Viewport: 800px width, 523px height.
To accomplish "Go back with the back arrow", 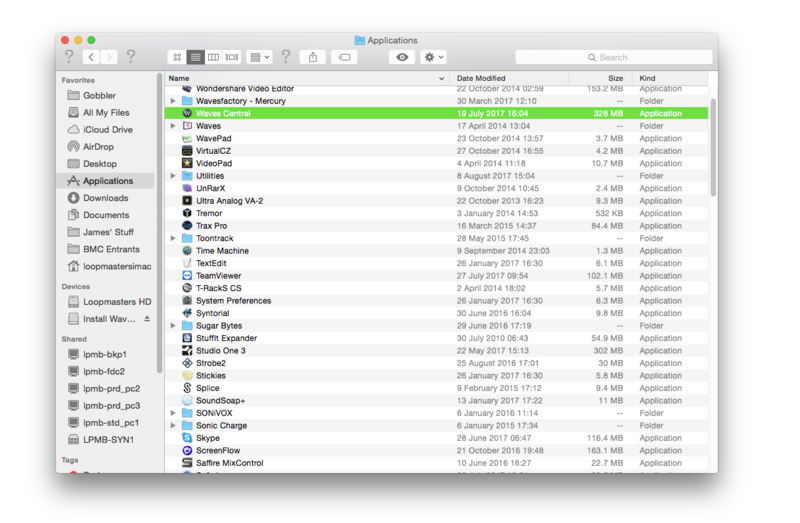I will click(91, 58).
